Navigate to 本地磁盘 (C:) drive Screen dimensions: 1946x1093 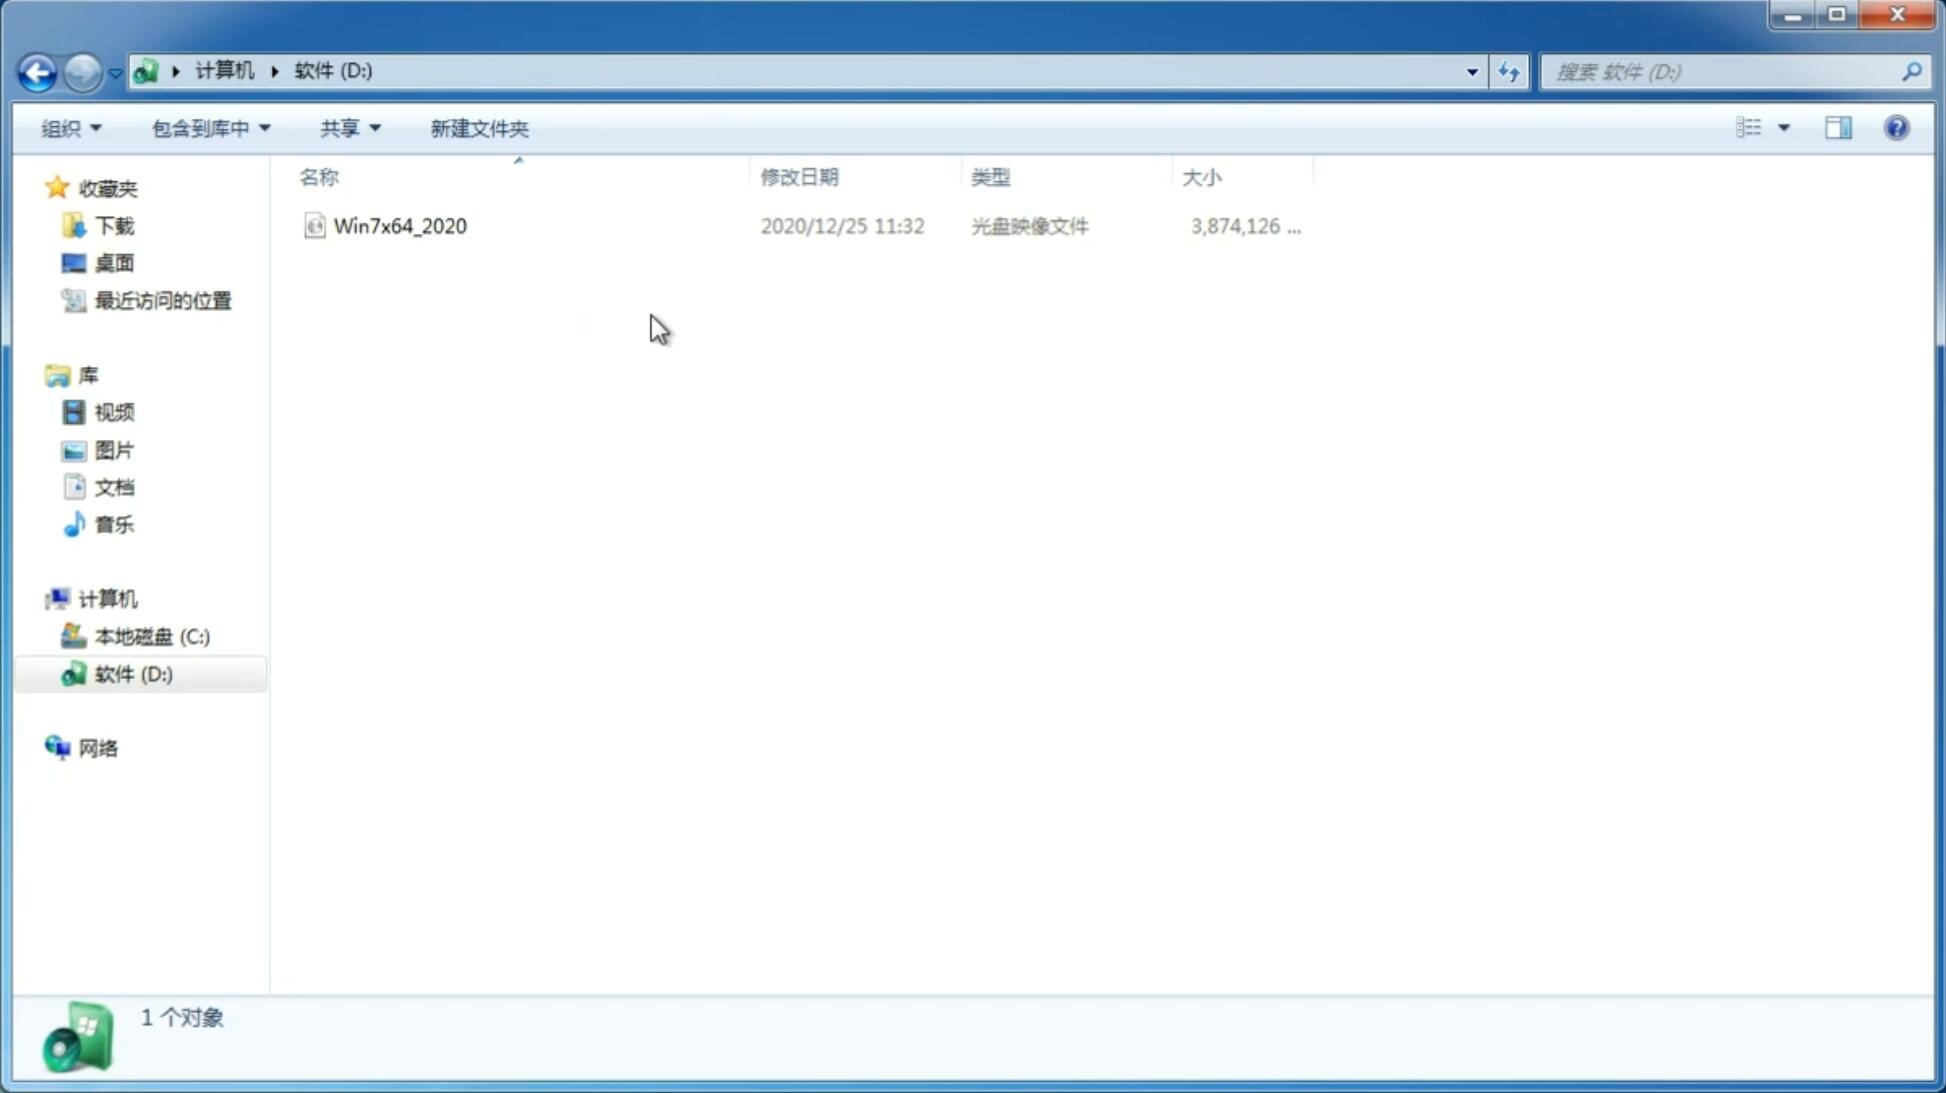(151, 635)
